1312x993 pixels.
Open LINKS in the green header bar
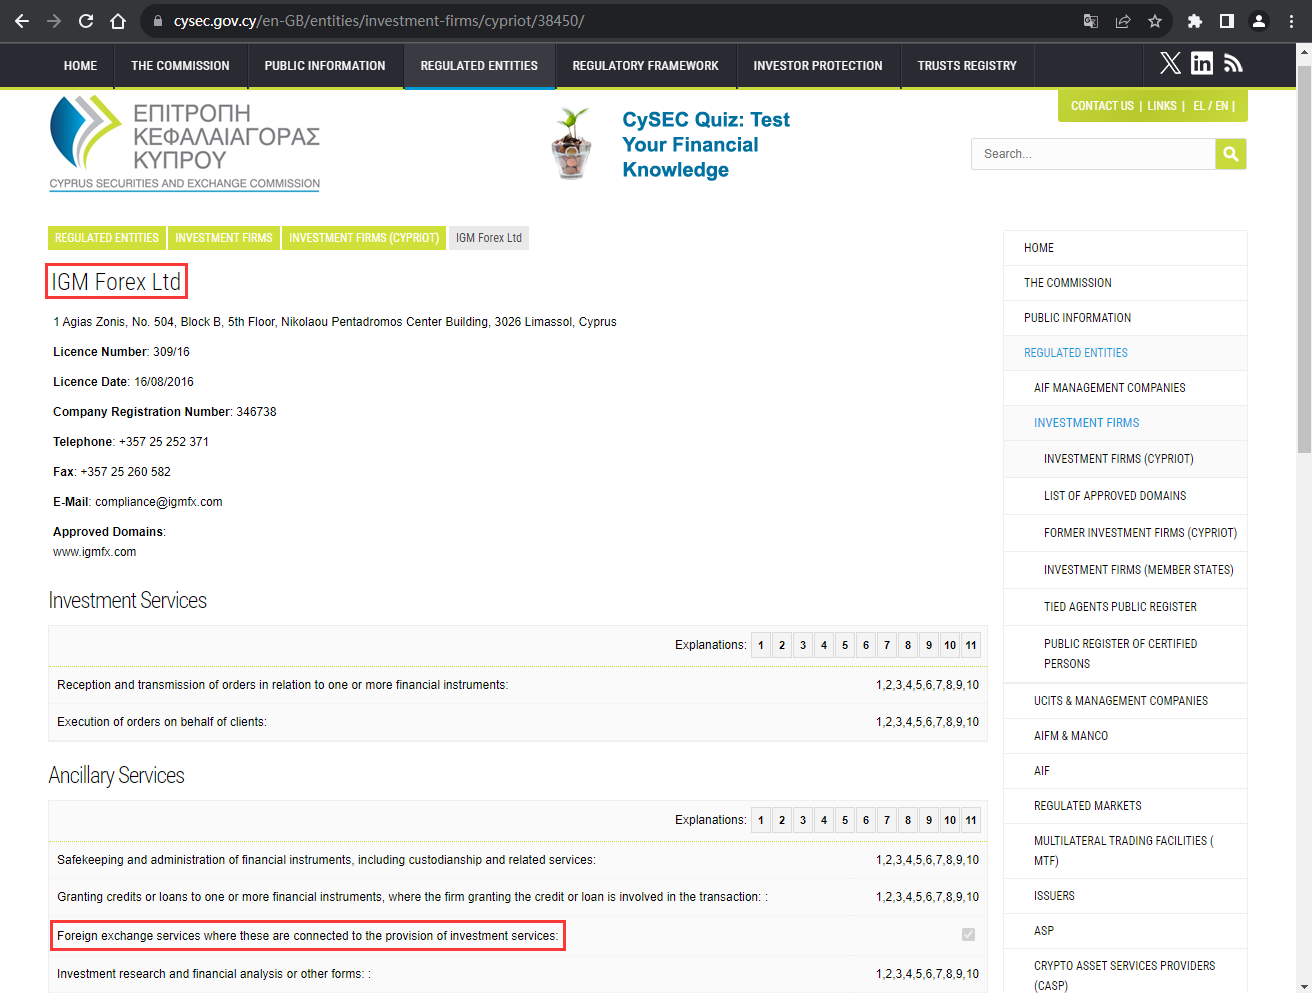click(x=1162, y=106)
